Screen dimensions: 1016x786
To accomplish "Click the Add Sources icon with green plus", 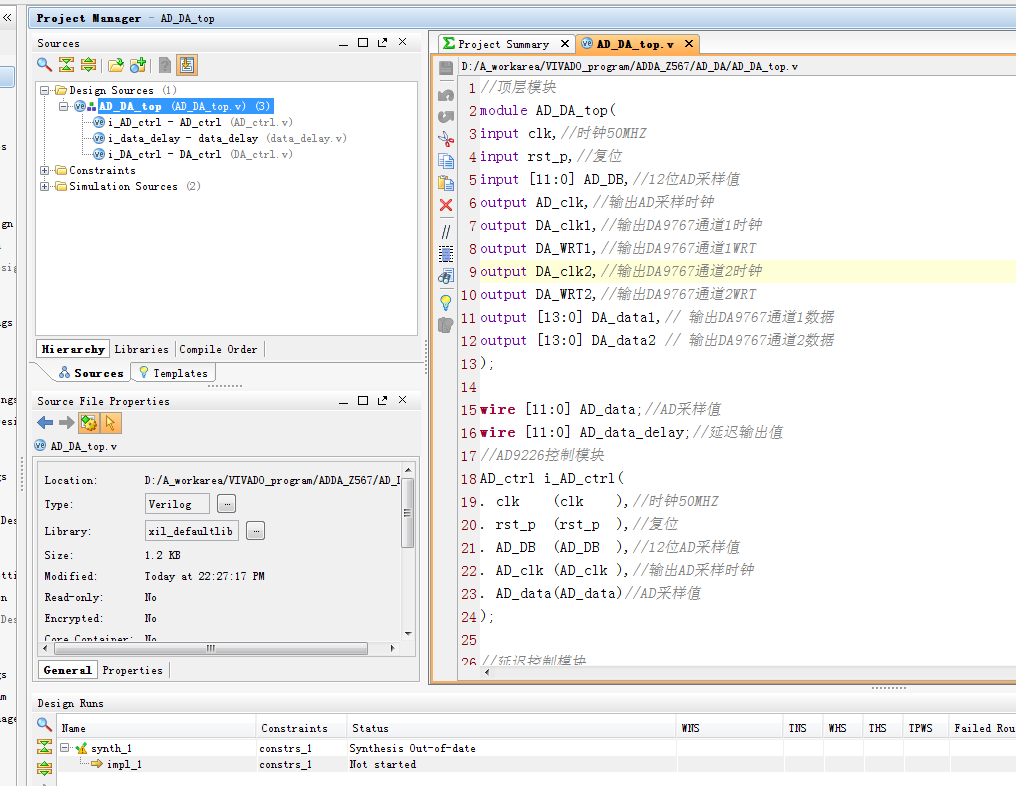I will 138,65.
